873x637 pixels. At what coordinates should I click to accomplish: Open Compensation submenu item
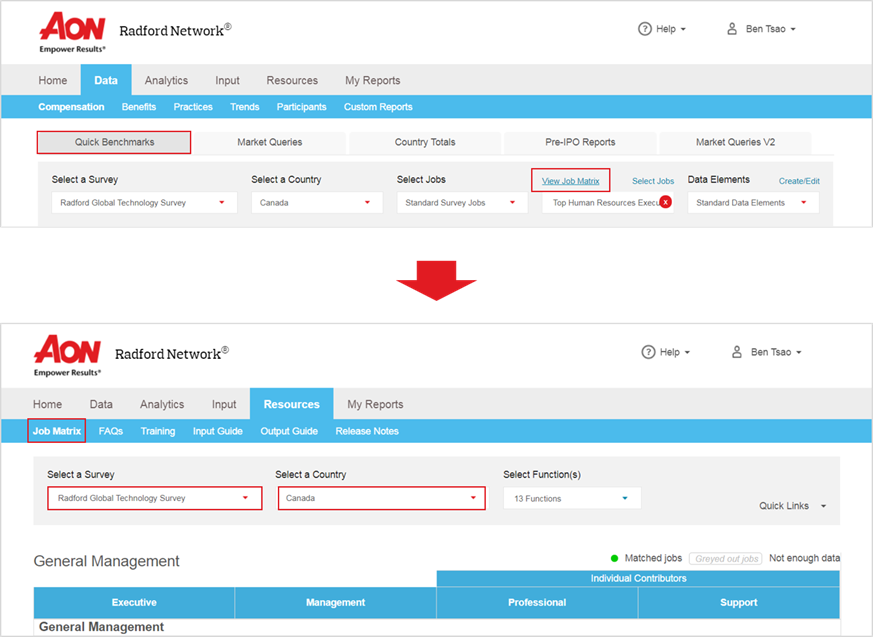[x=71, y=107]
